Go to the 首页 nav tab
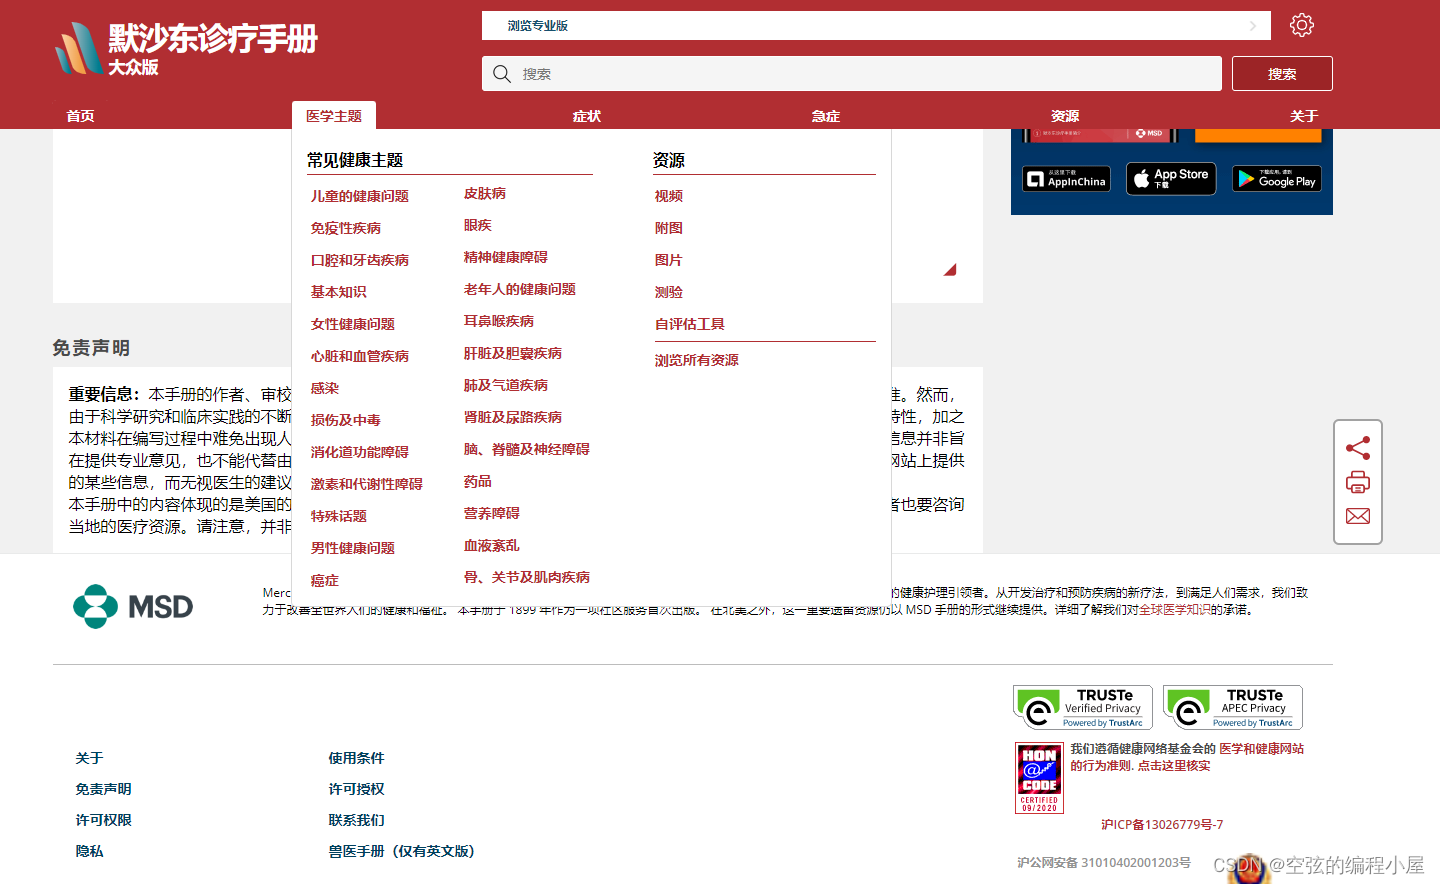 80,116
